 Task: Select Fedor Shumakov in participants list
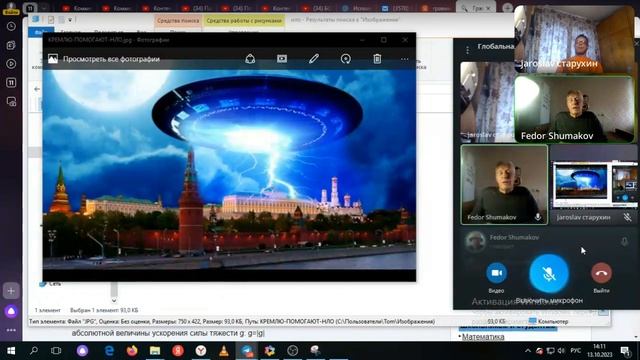546,241
